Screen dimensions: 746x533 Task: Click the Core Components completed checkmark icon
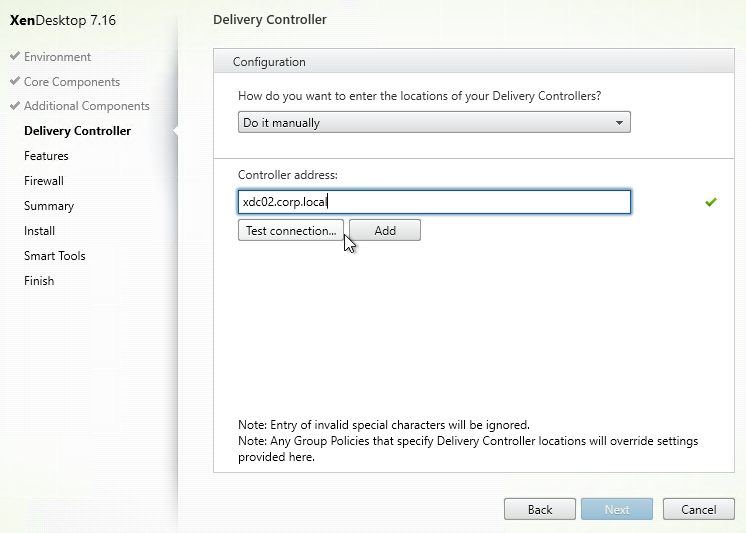pyautogui.click(x=15, y=81)
